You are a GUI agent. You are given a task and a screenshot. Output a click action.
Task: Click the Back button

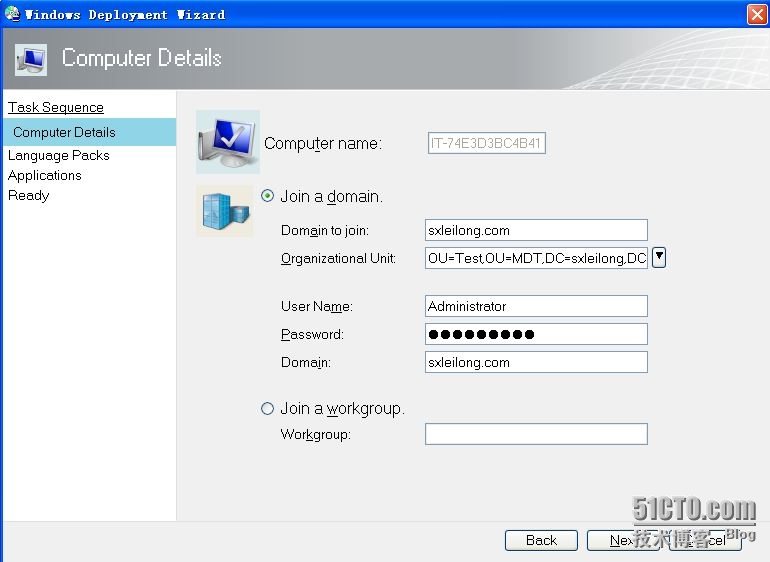coord(541,540)
